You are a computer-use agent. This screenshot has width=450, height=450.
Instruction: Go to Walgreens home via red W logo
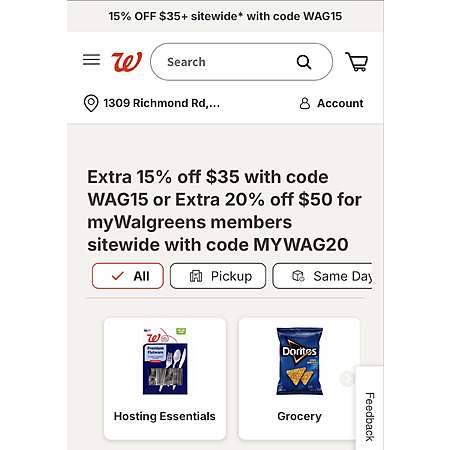click(127, 62)
